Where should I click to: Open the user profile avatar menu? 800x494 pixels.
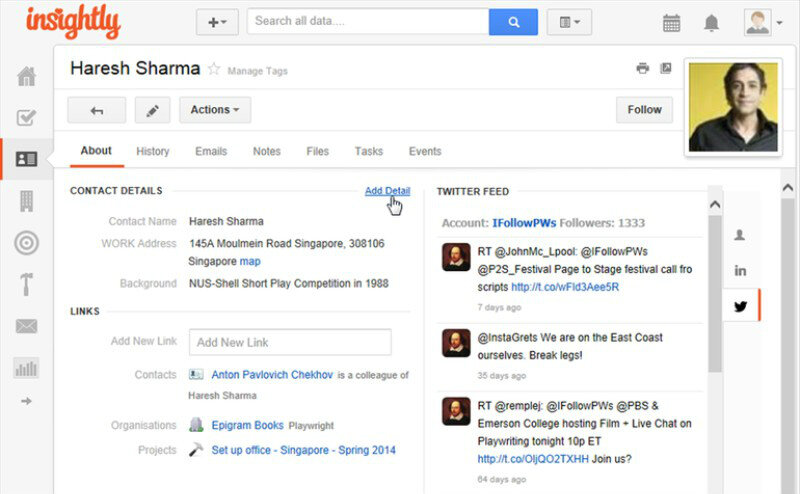763,22
